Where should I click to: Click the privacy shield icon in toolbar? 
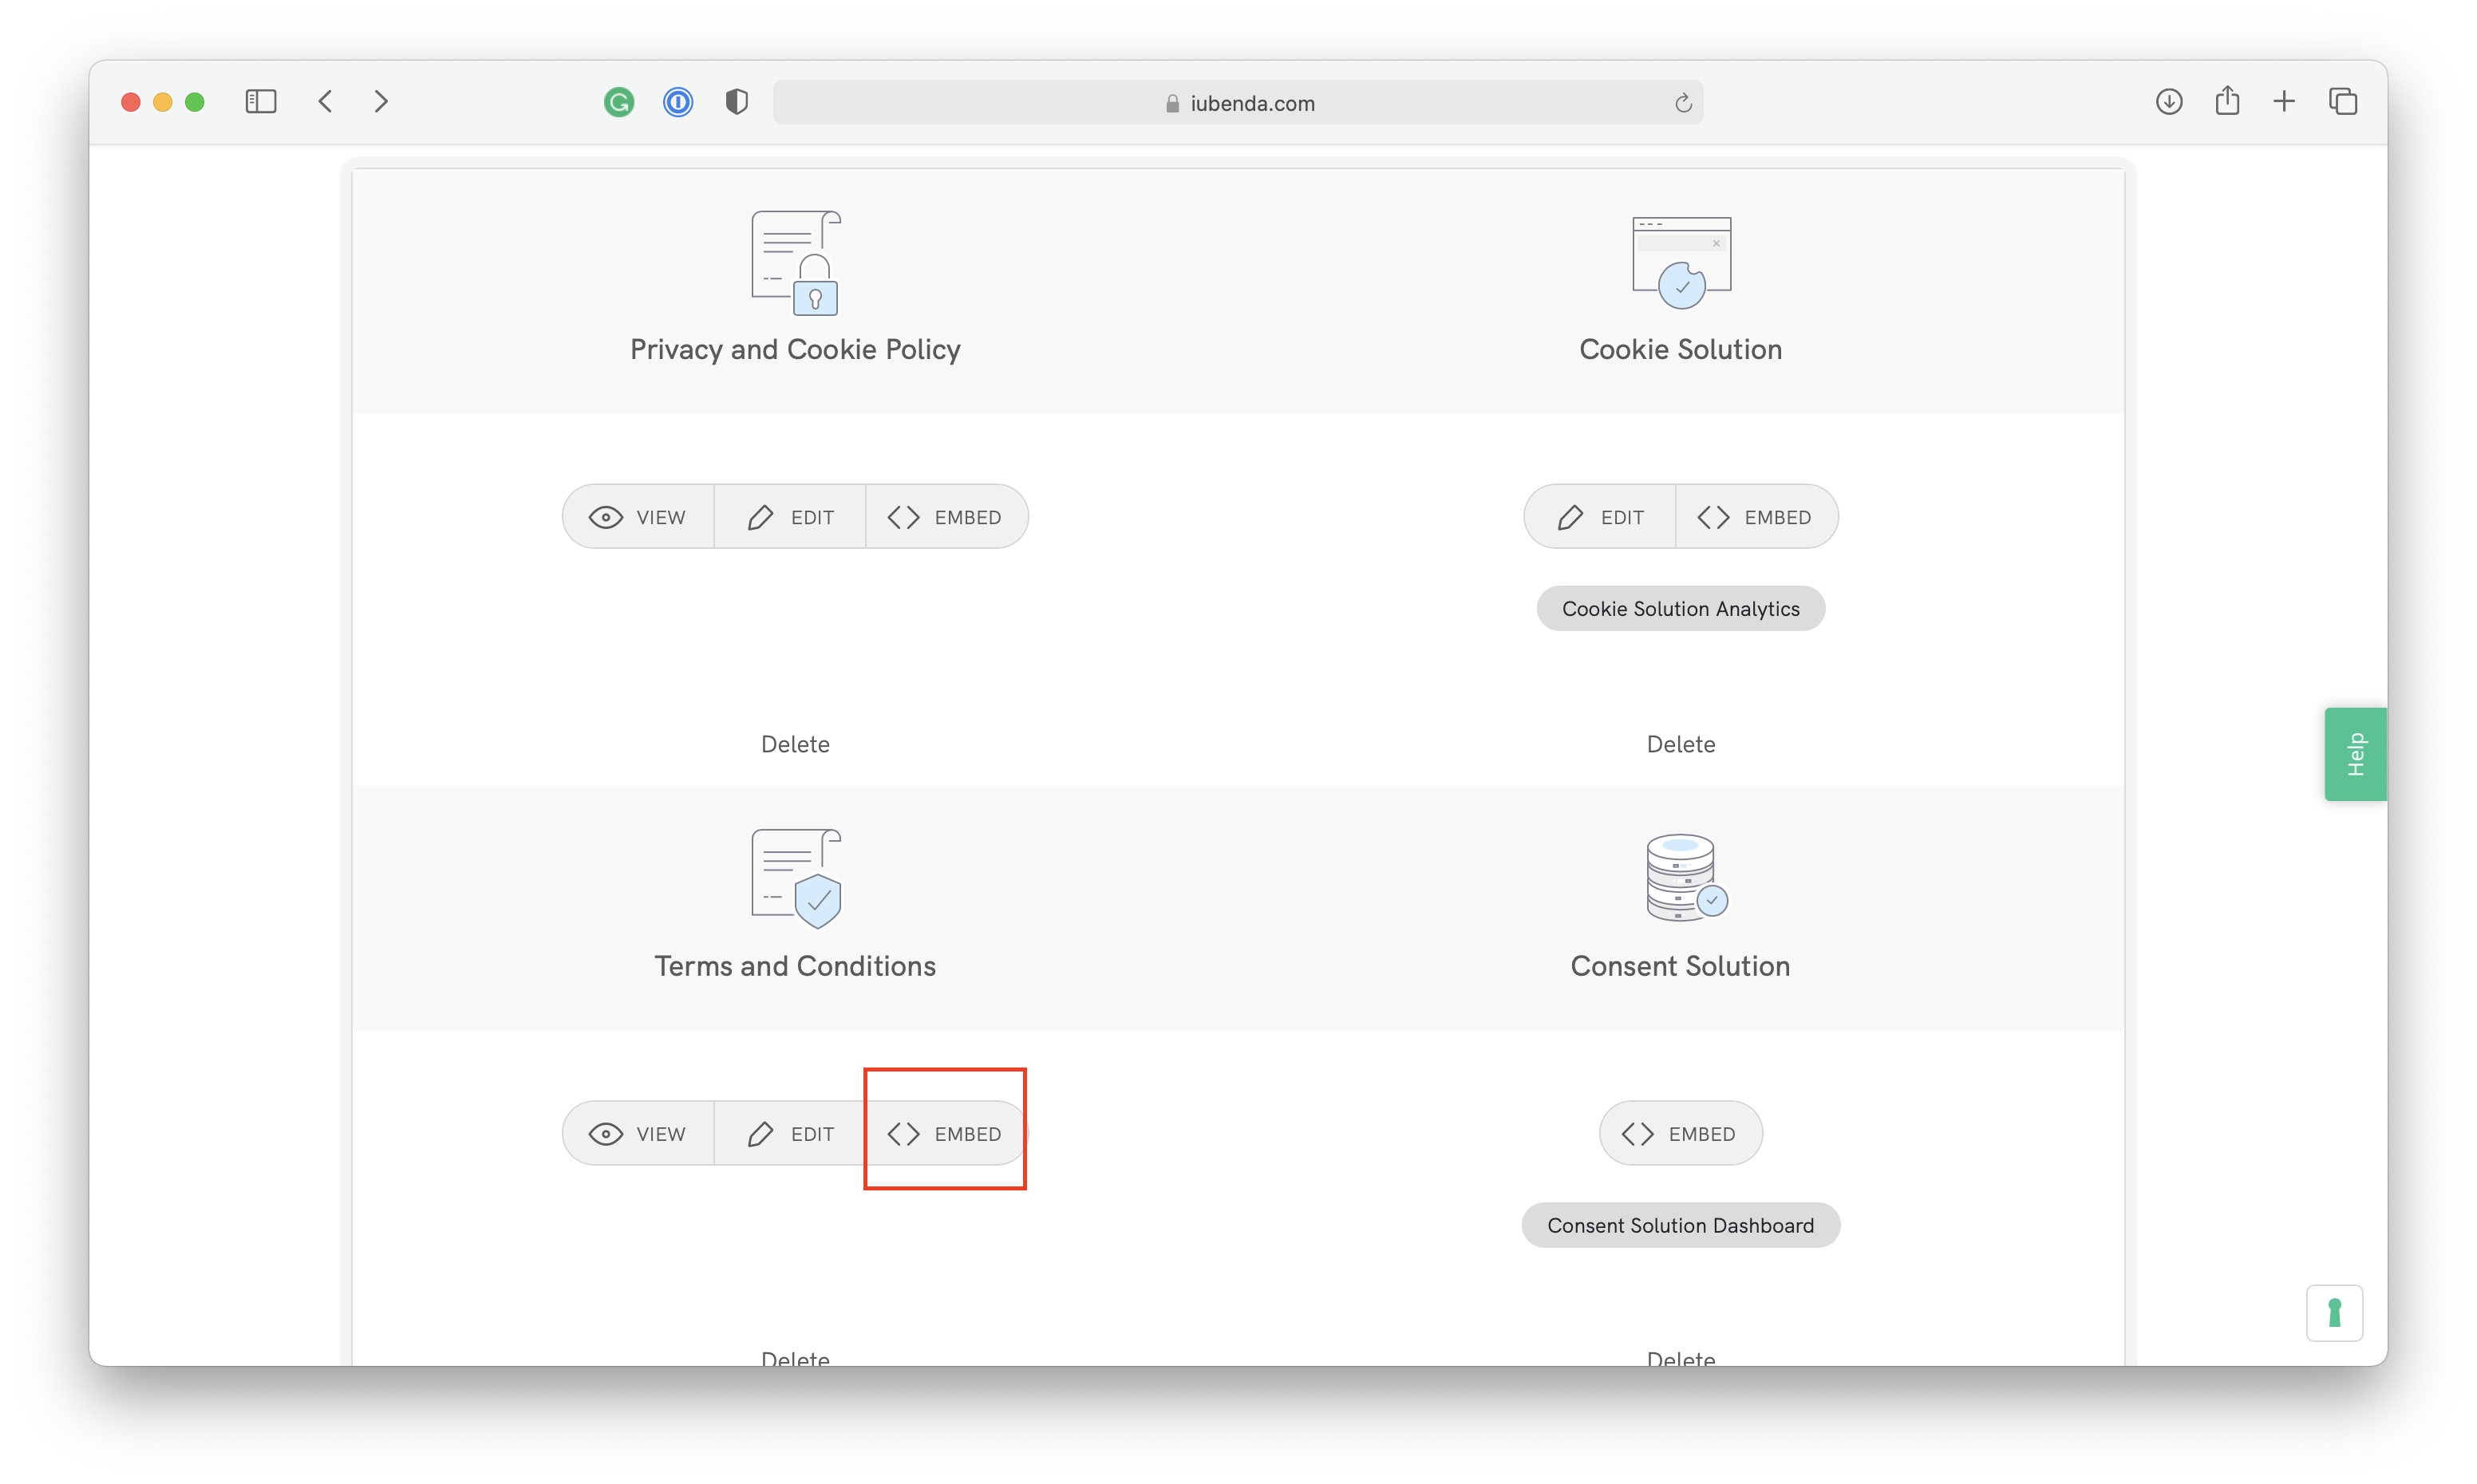736,102
